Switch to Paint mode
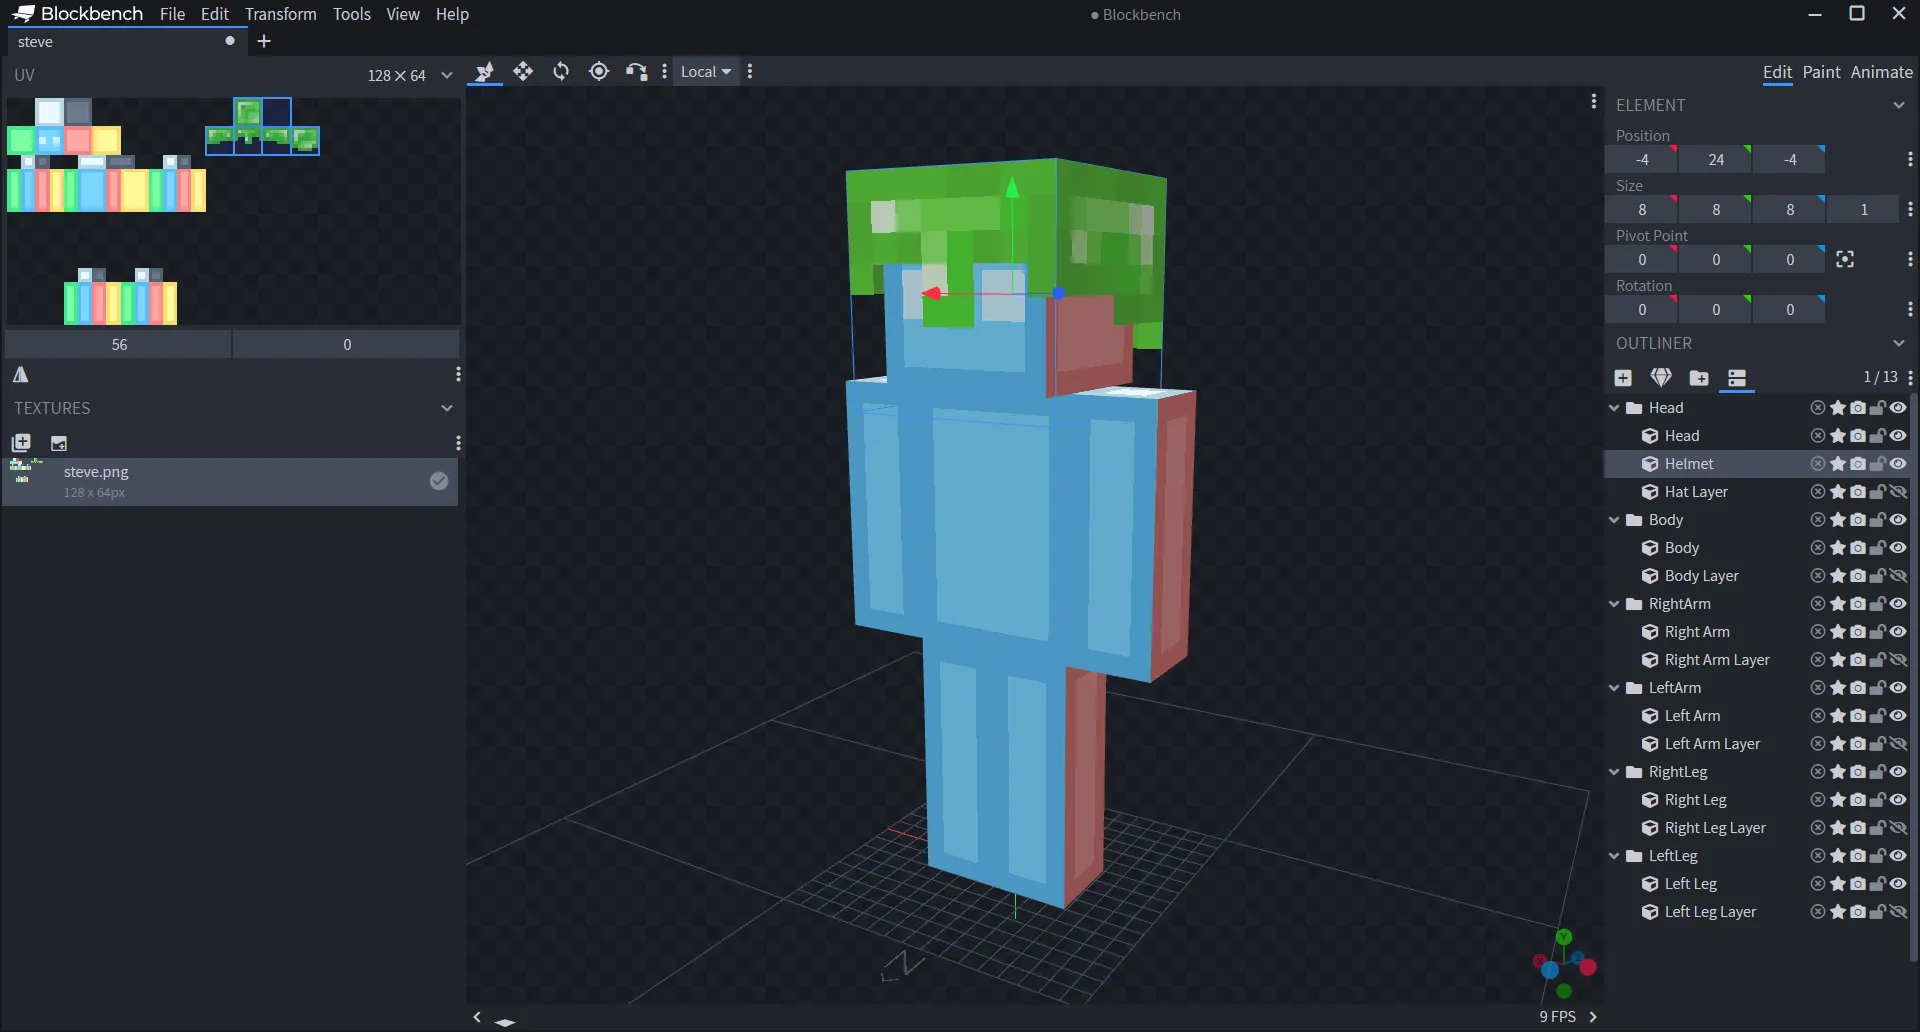 point(1822,72)
